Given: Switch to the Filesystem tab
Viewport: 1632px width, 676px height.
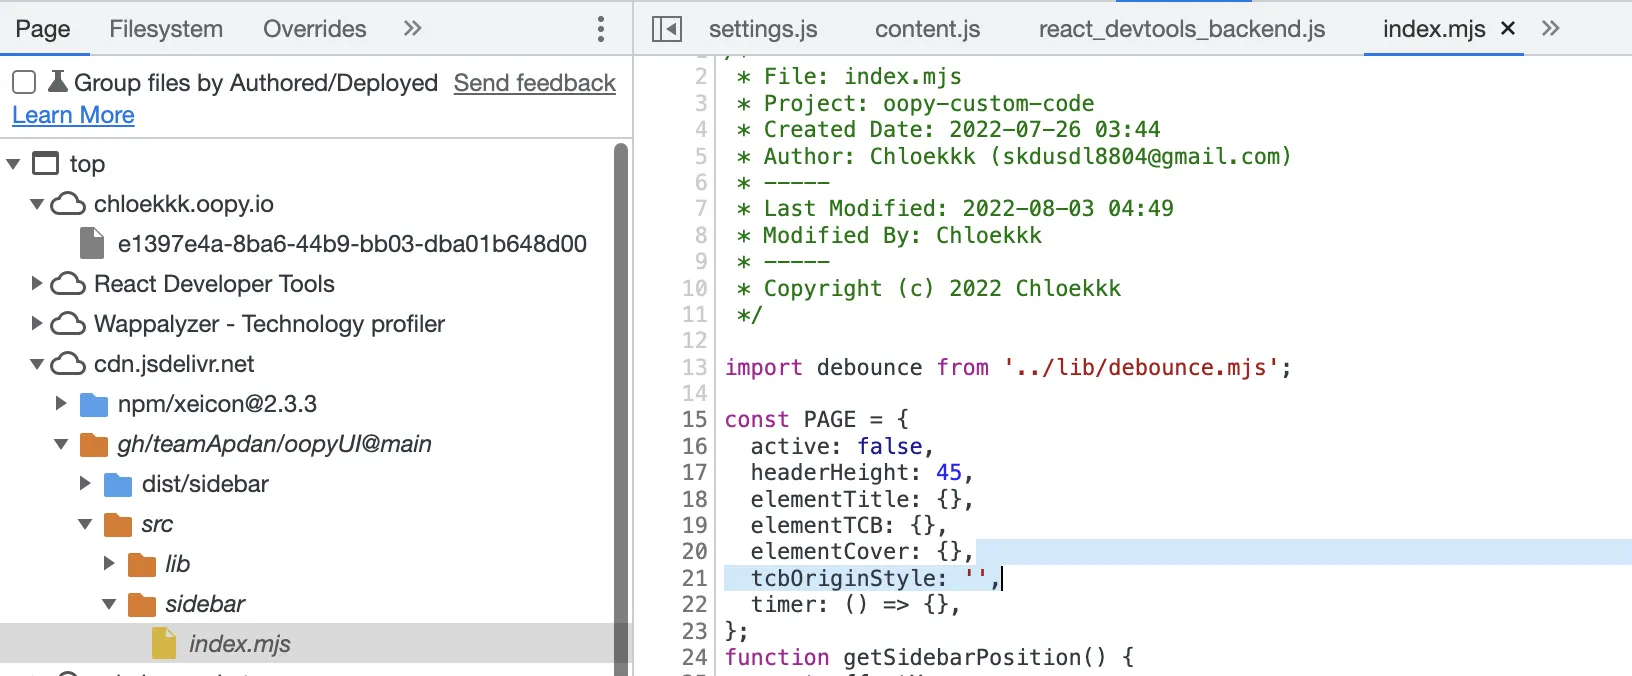Looking at the screenshot, I should 166,29.
